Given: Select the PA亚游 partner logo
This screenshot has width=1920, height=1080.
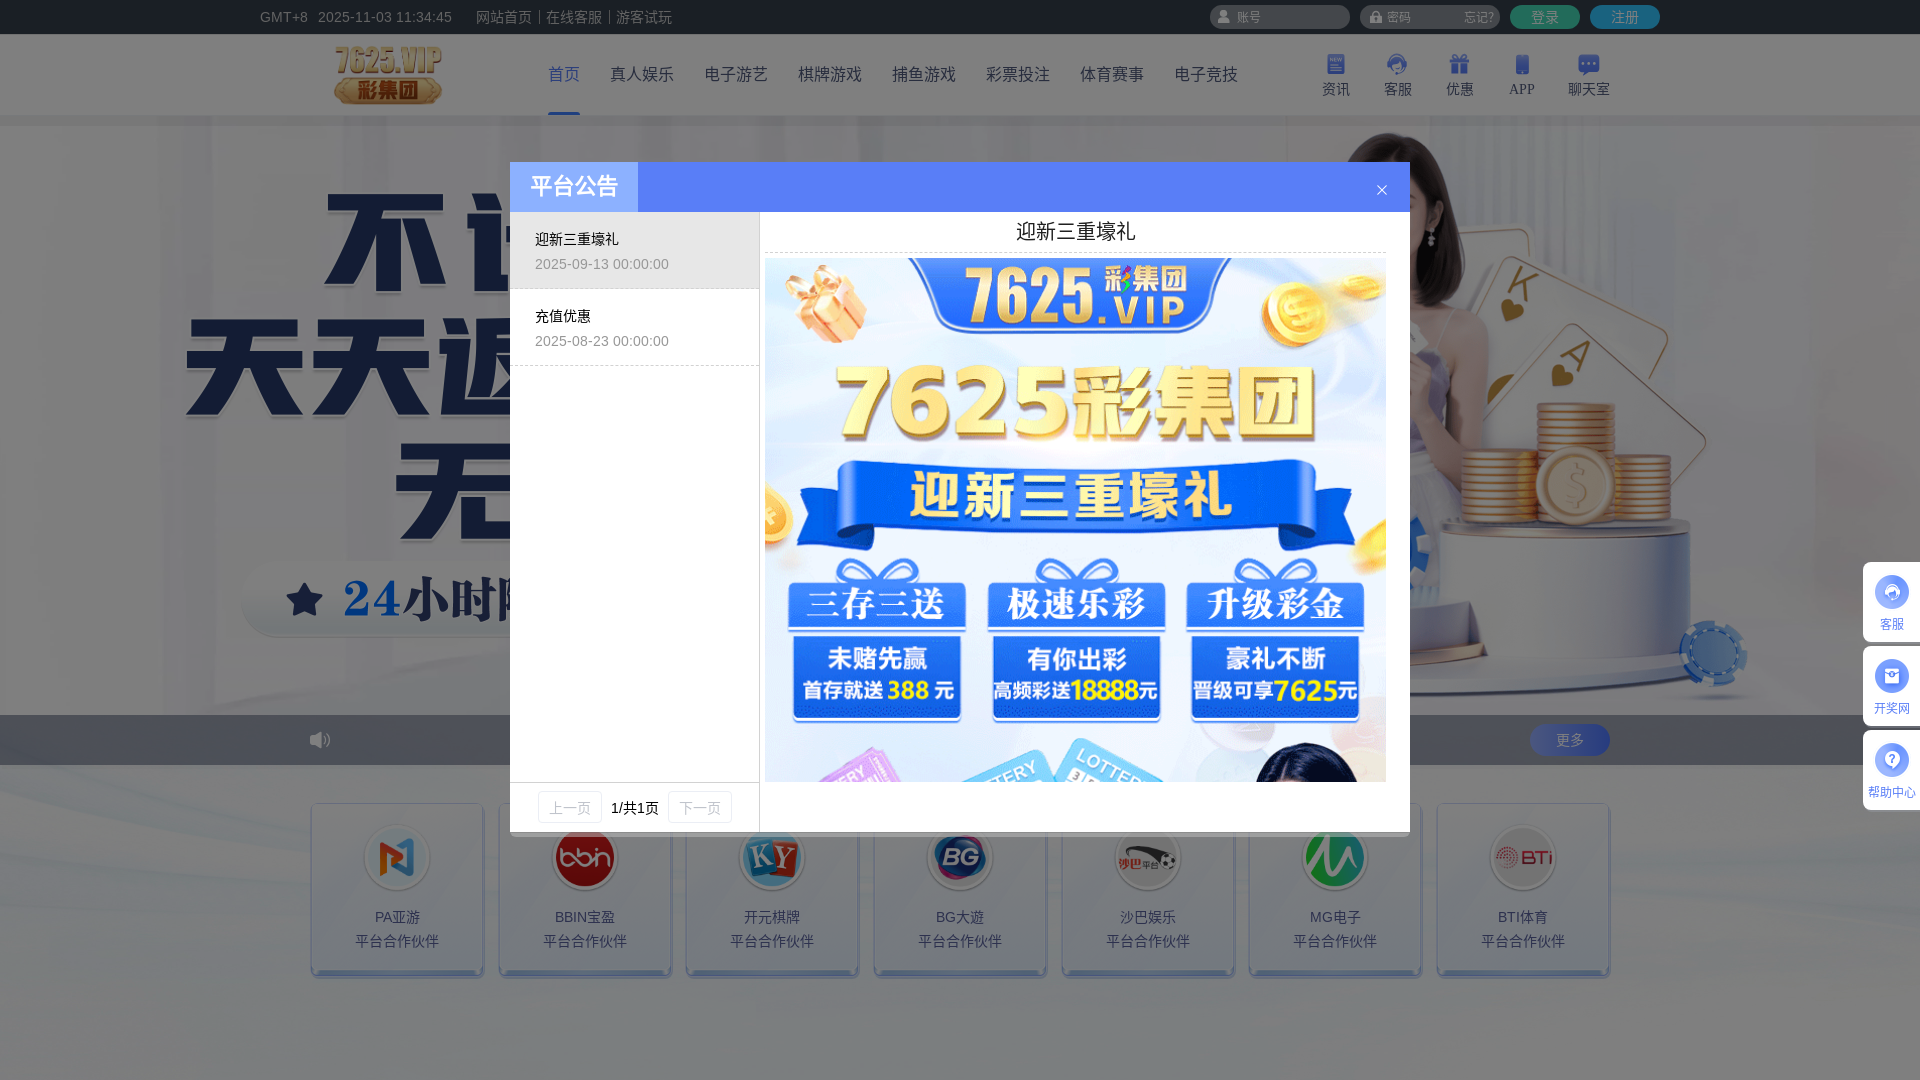Looking at the screenshot, I should point(397,857).
